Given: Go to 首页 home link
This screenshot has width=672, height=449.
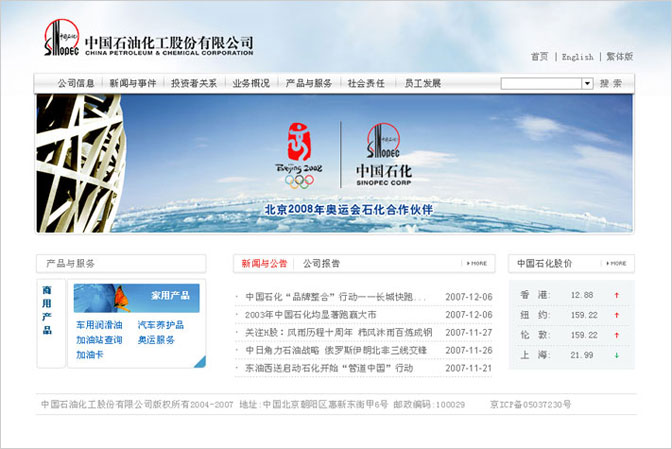Looking at the screenshot, I should point(540,57).
